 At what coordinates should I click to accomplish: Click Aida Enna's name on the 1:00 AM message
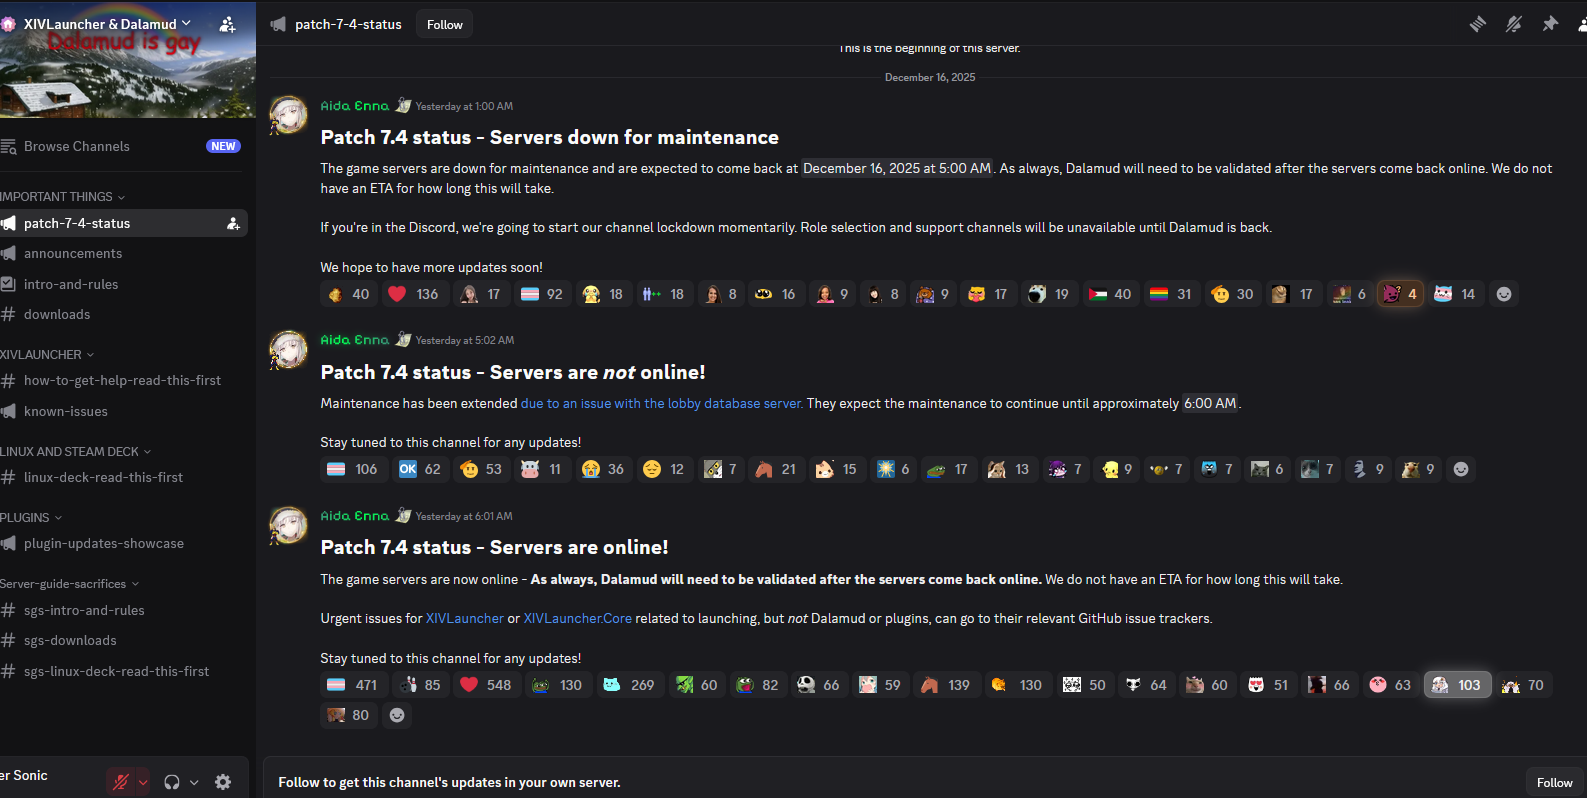355,106
